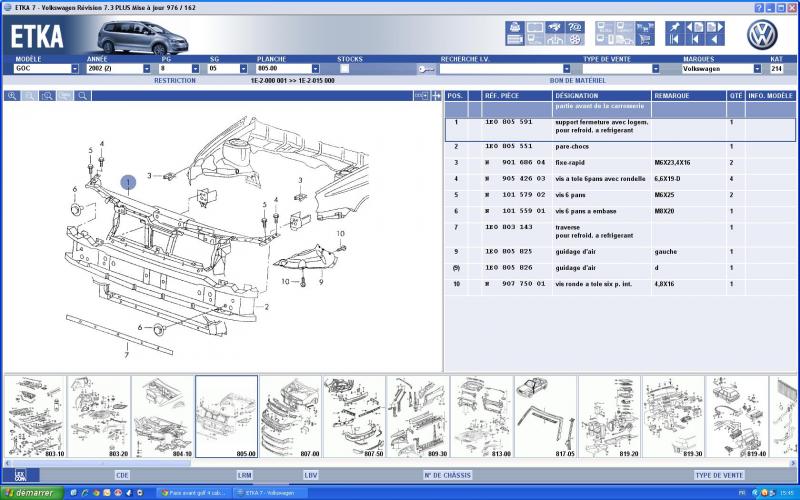Viewport: 800px width, 500px height.
Task: Click the POS. column header
Action: tap(456, 96)
